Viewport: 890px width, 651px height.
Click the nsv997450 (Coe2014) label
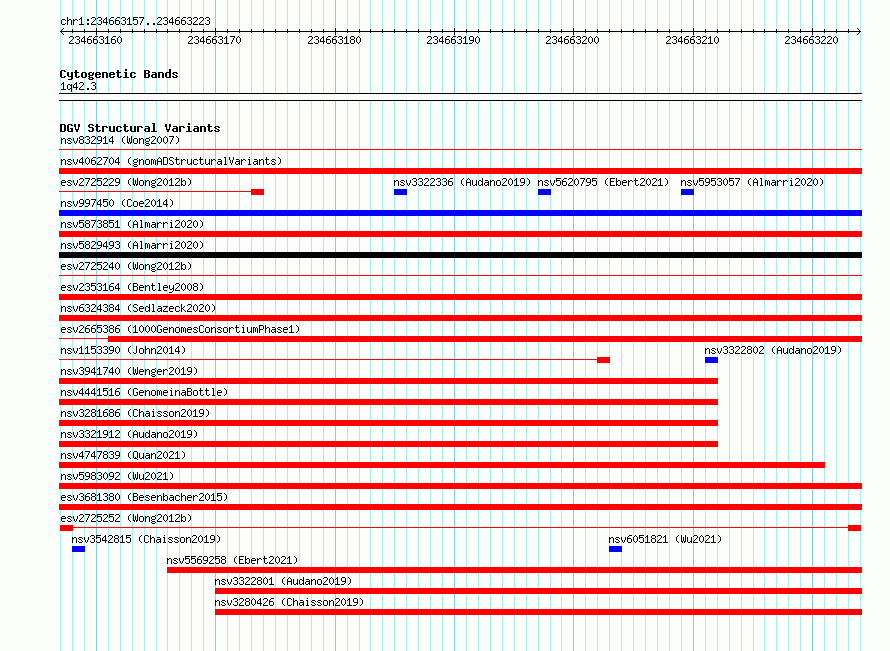[117, 203]
